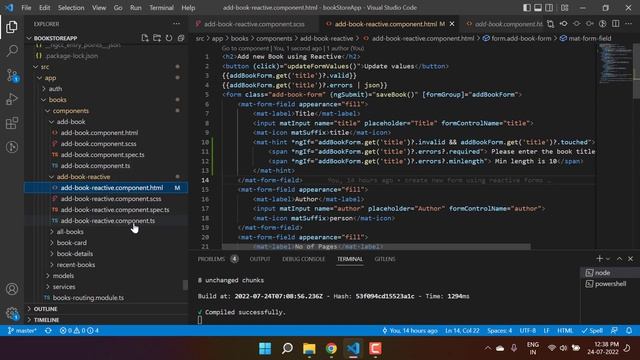Switch to OUTPUT panel tab

pyautogui.click(x=260, y=259)
